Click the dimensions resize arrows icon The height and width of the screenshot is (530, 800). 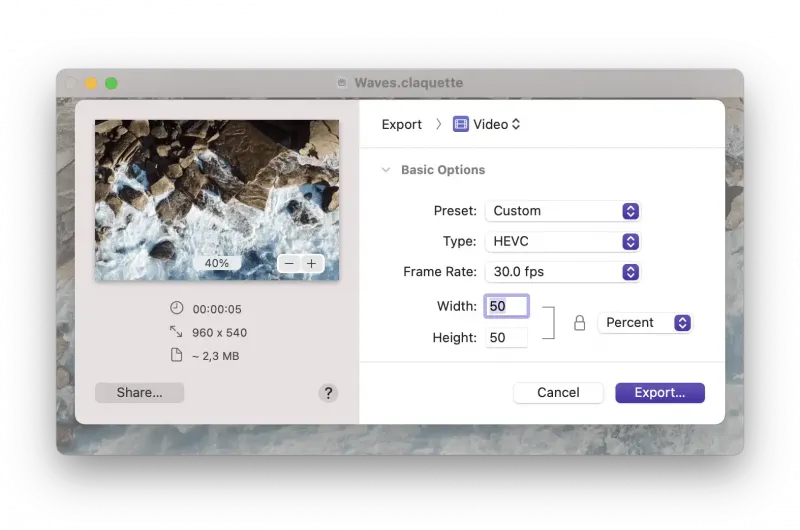[x=176, y=332]
